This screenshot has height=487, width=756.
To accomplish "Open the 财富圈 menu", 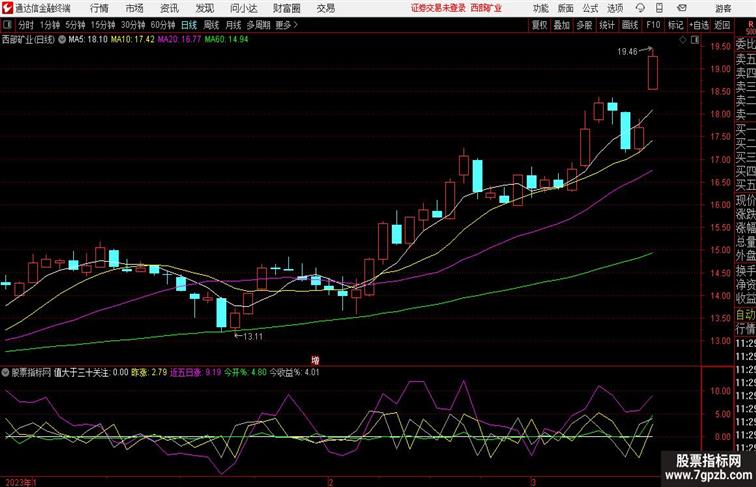I will 286,8.
